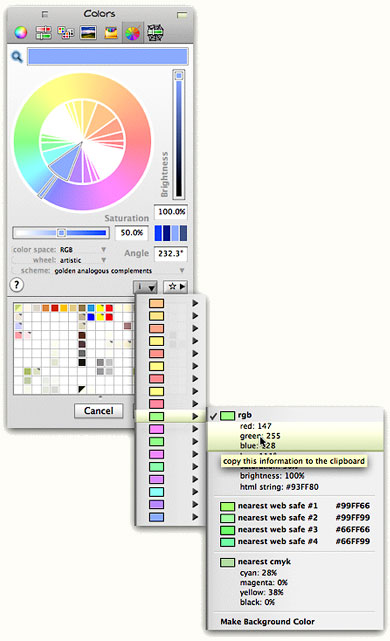Copy the 'blue: 128' value

[258, 446]
